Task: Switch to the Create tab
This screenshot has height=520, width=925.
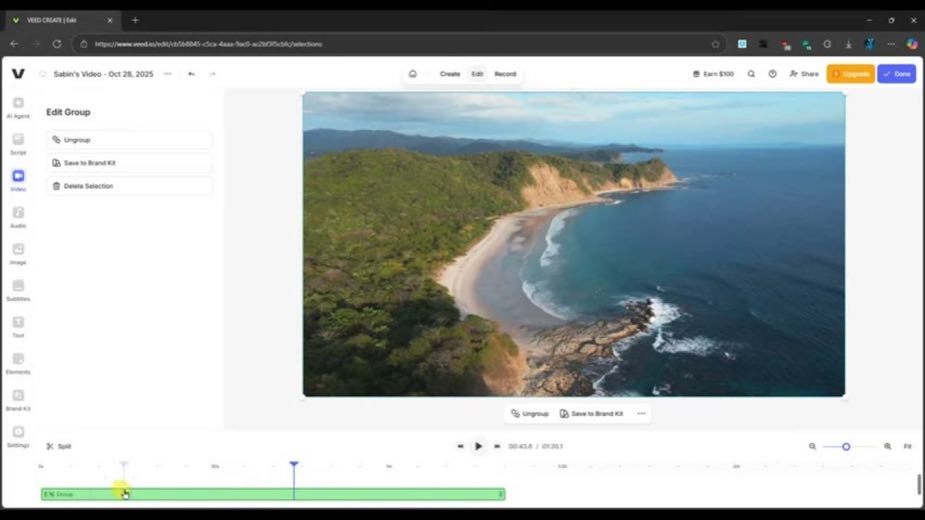Action: tap(450, 74)
